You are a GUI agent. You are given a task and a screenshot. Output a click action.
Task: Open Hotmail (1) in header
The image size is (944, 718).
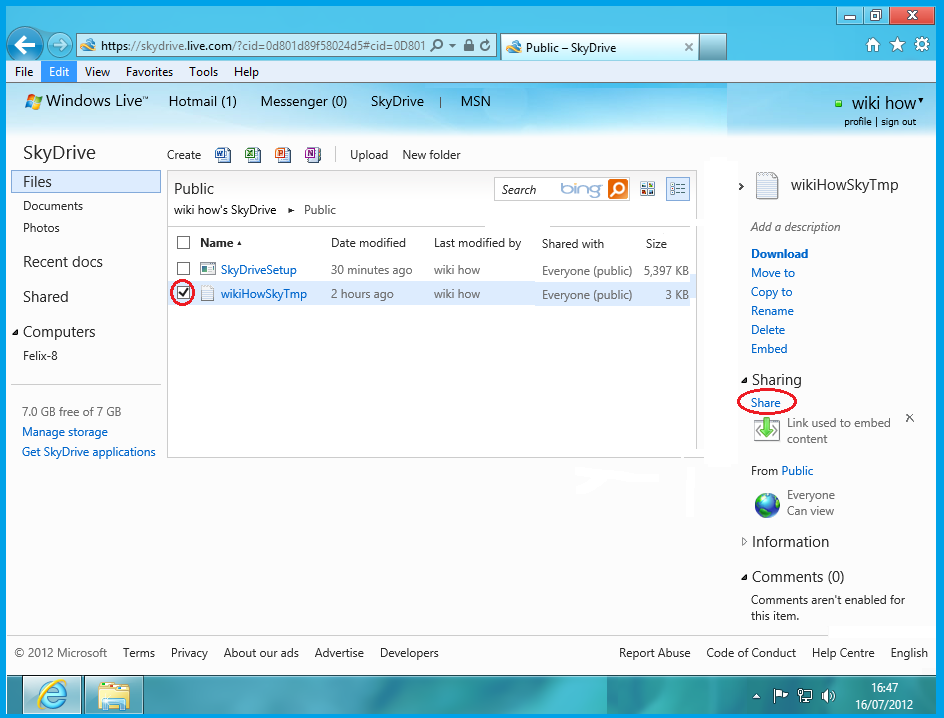[x=202, y=101]
